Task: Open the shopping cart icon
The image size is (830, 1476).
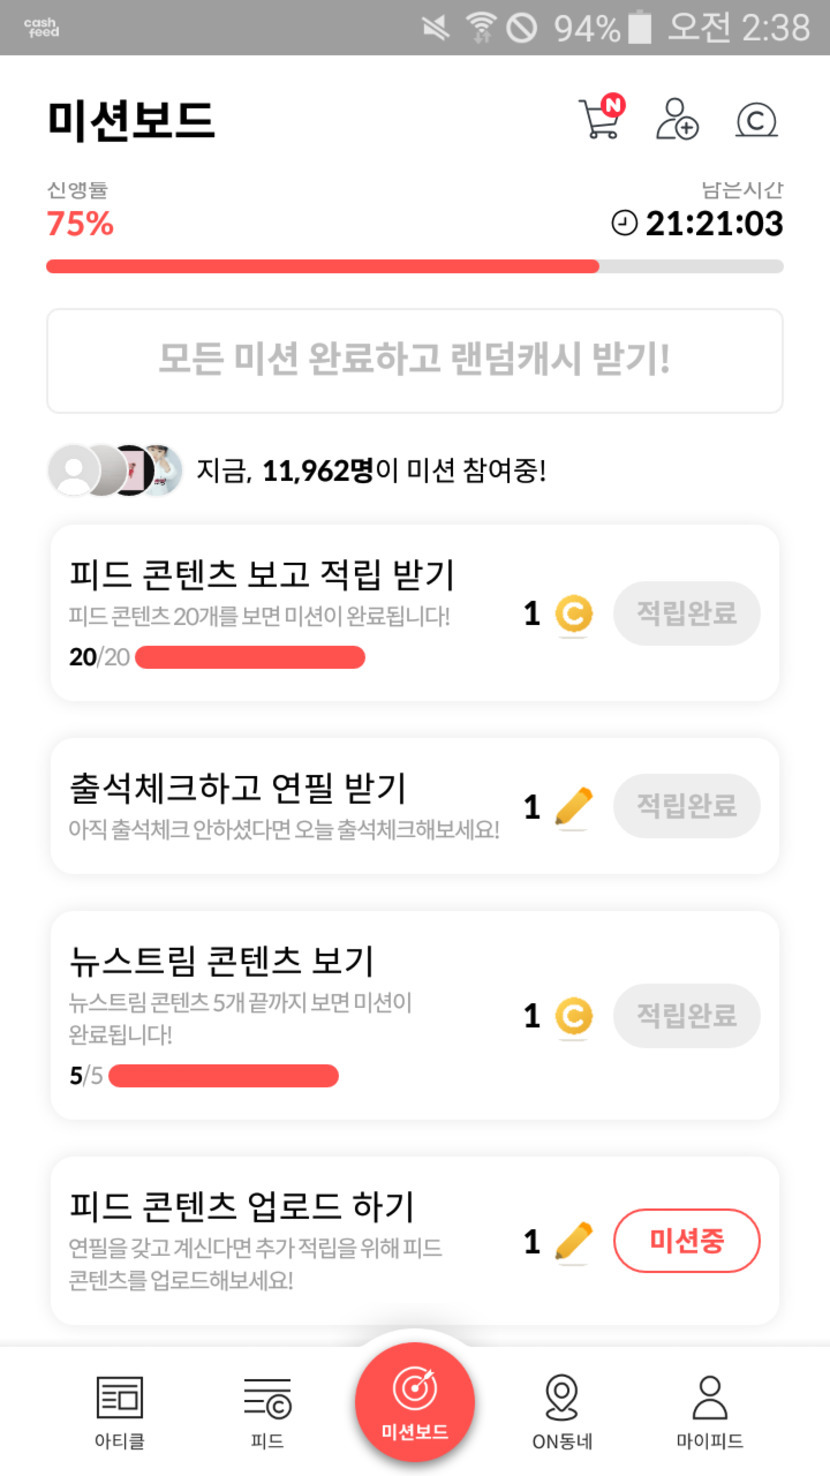Action: coord(600,119)
